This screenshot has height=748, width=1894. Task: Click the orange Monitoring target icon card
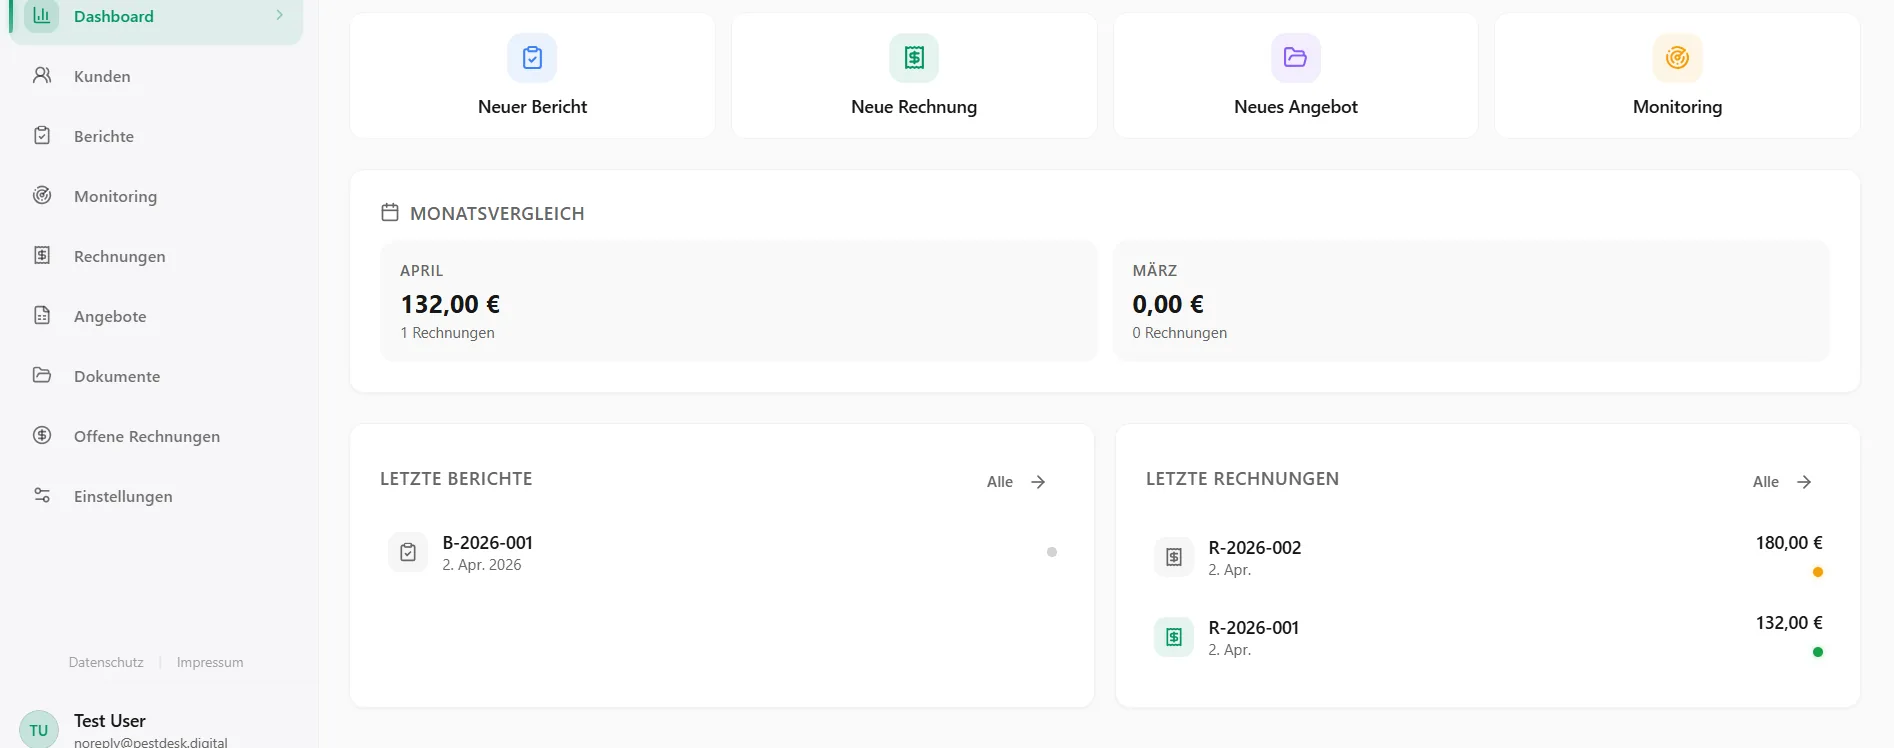coord(1677,58)
